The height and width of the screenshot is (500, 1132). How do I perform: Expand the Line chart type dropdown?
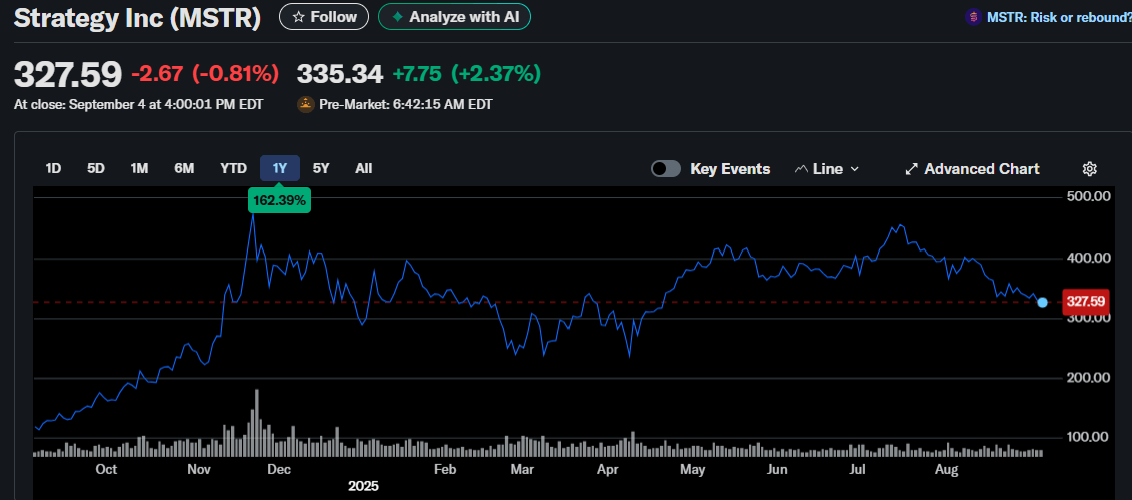point(854,169)
